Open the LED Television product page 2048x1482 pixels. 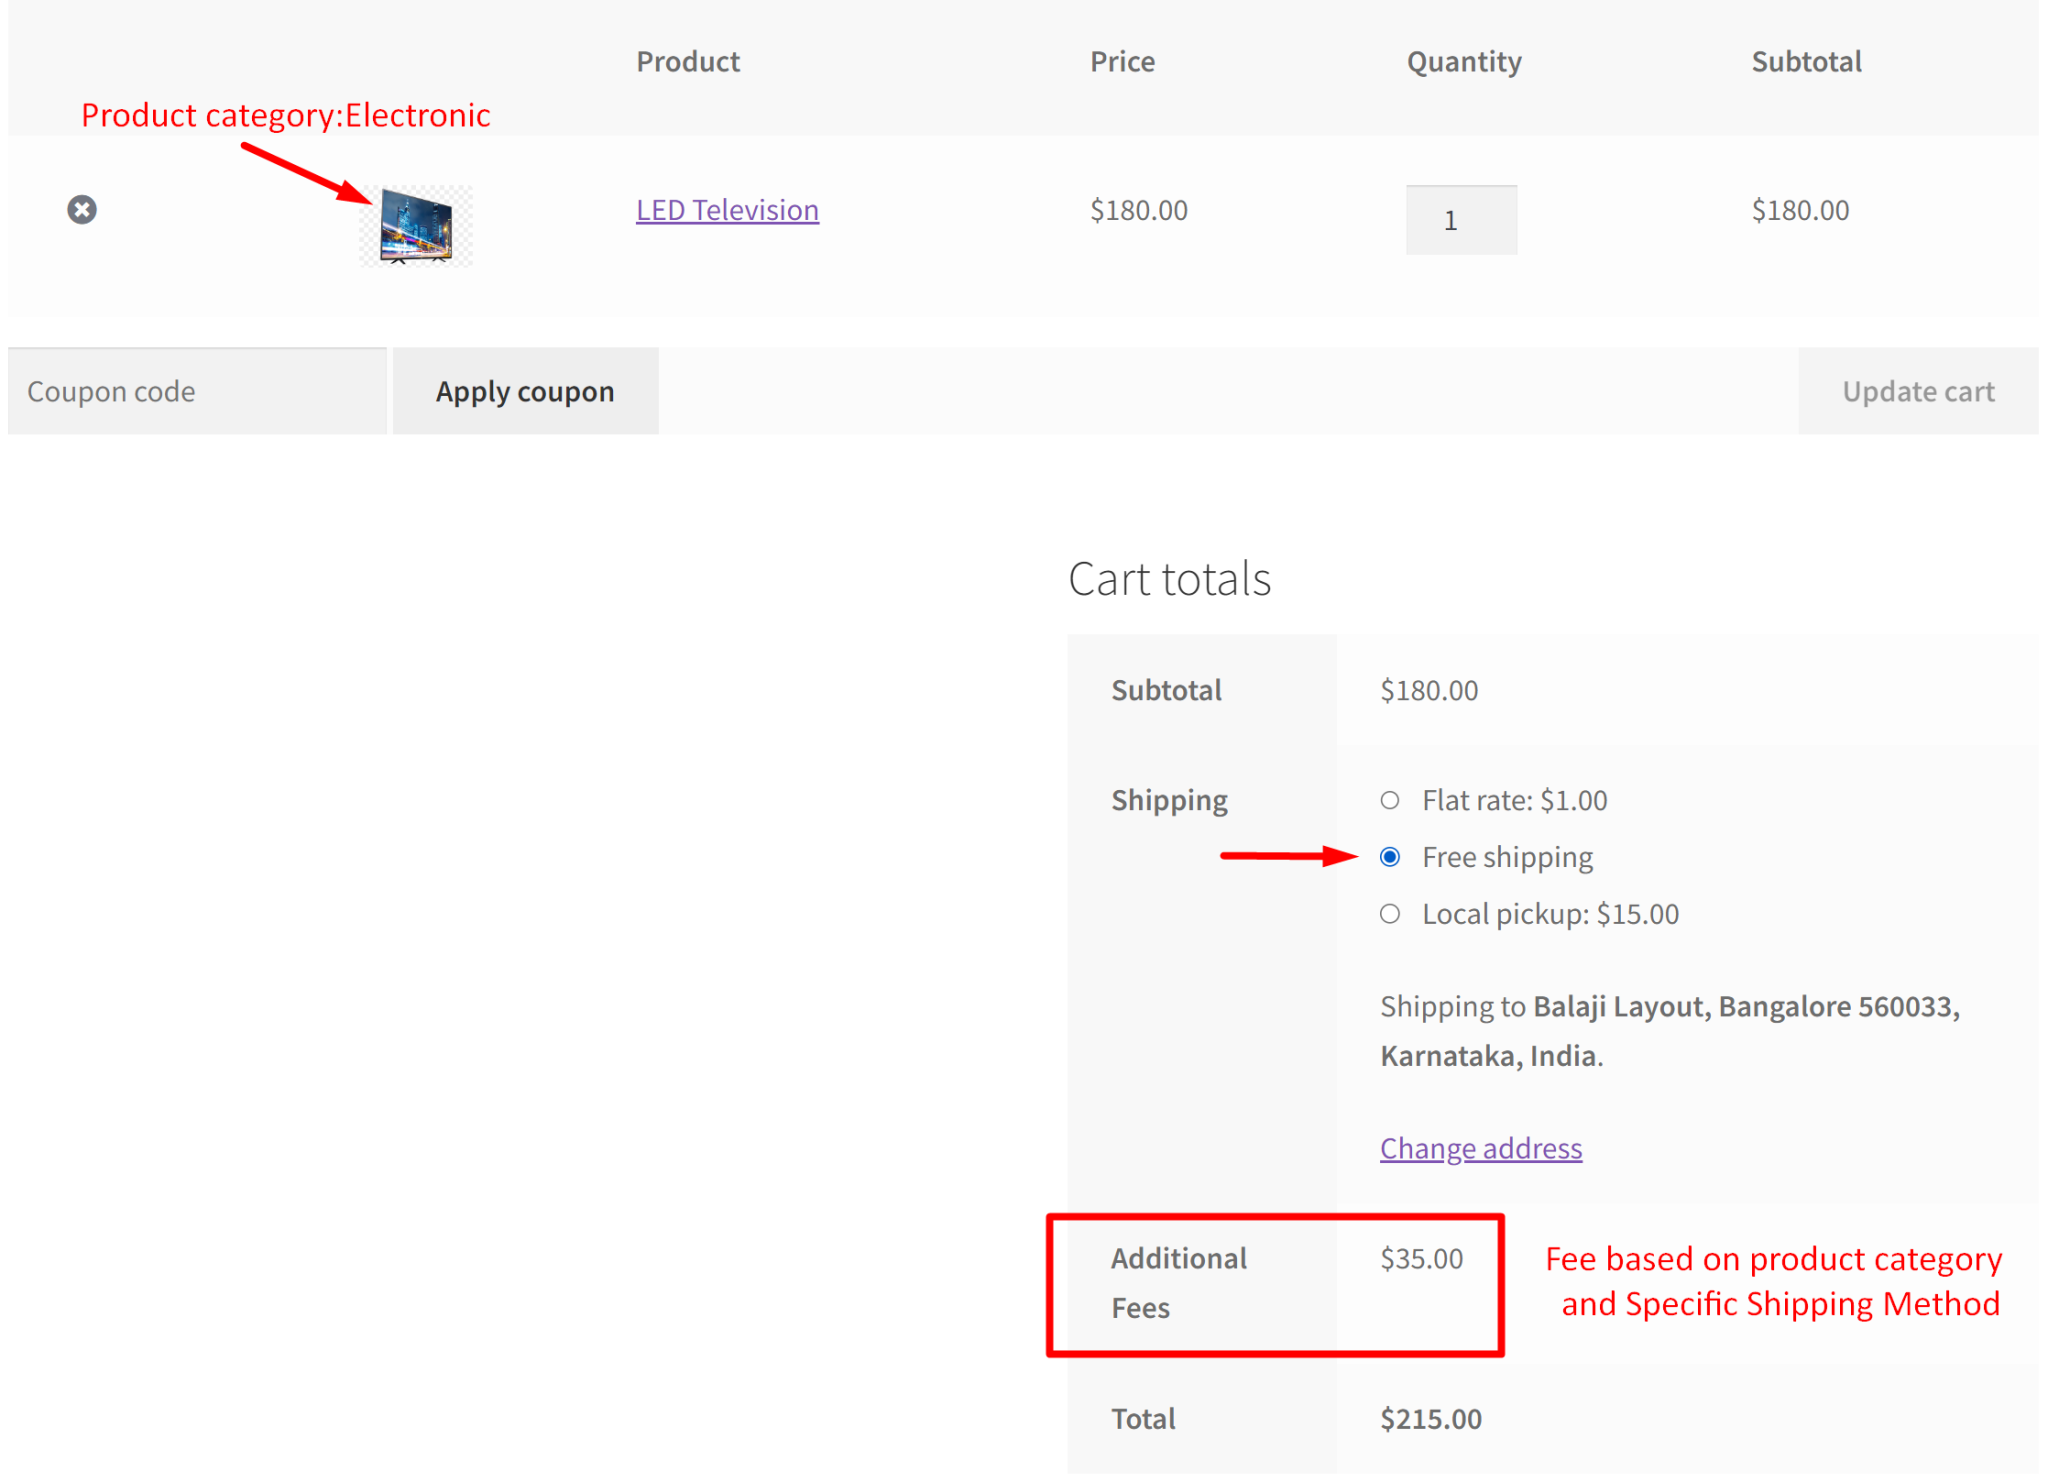tap(727, 210)
